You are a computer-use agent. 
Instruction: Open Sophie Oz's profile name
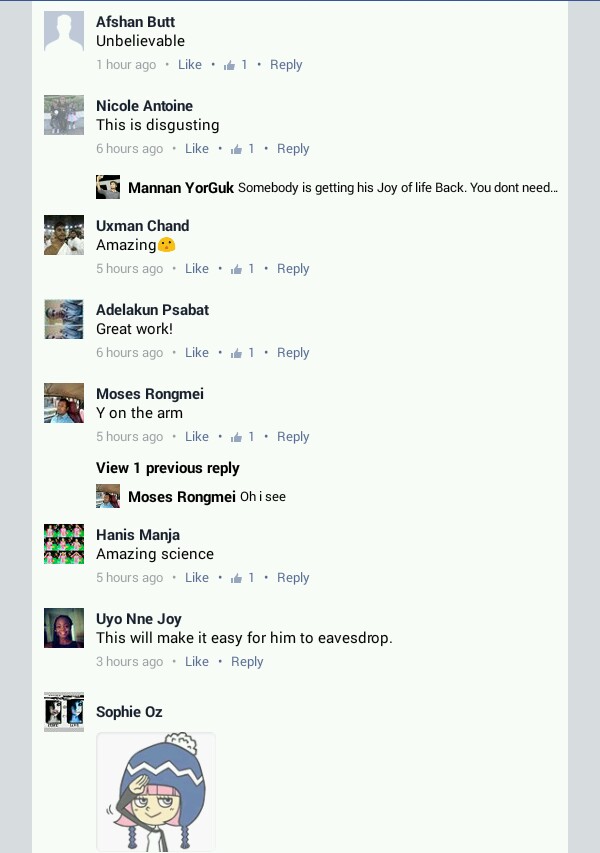tap(129, 712)
